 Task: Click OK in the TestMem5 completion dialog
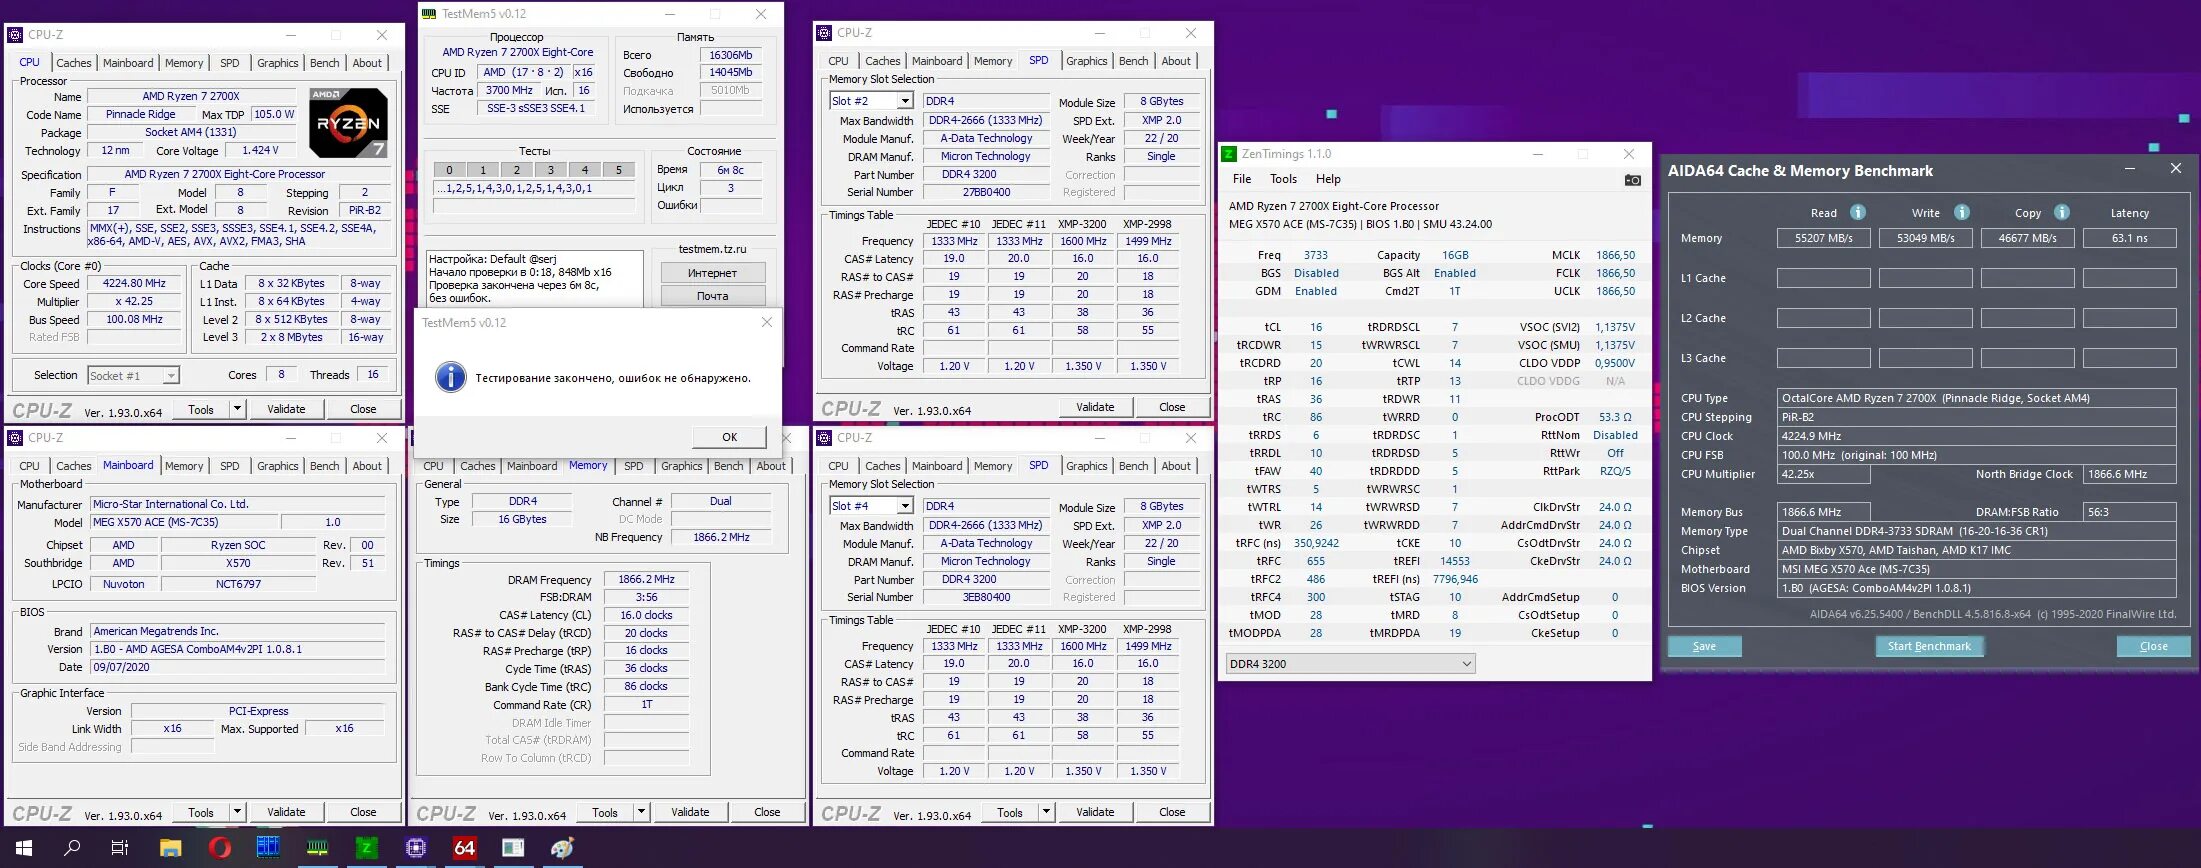click(730, 437)
